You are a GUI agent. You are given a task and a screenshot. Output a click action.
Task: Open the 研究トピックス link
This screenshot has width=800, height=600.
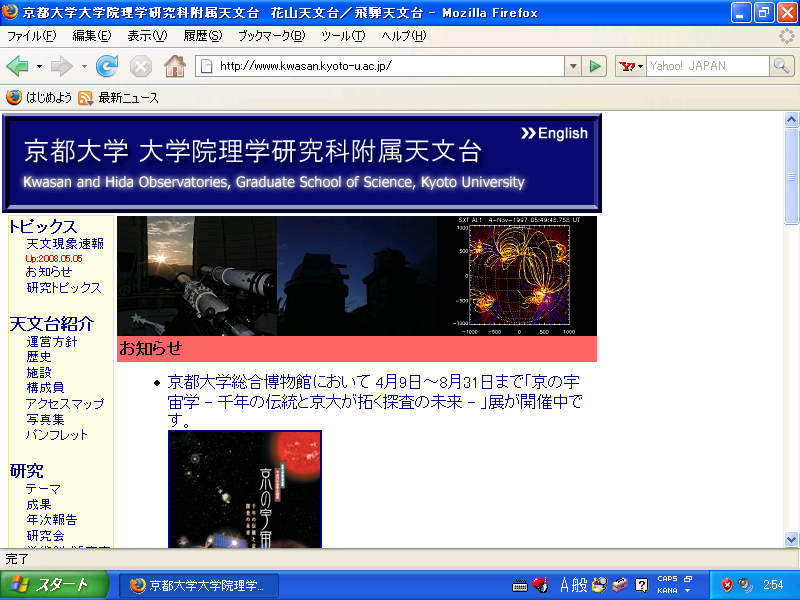coord(64,288)
